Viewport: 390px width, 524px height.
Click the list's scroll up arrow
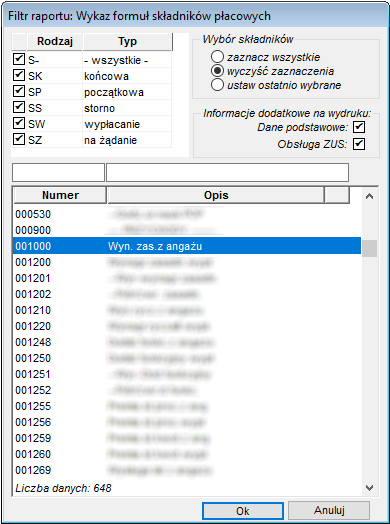tap(369, 196)
